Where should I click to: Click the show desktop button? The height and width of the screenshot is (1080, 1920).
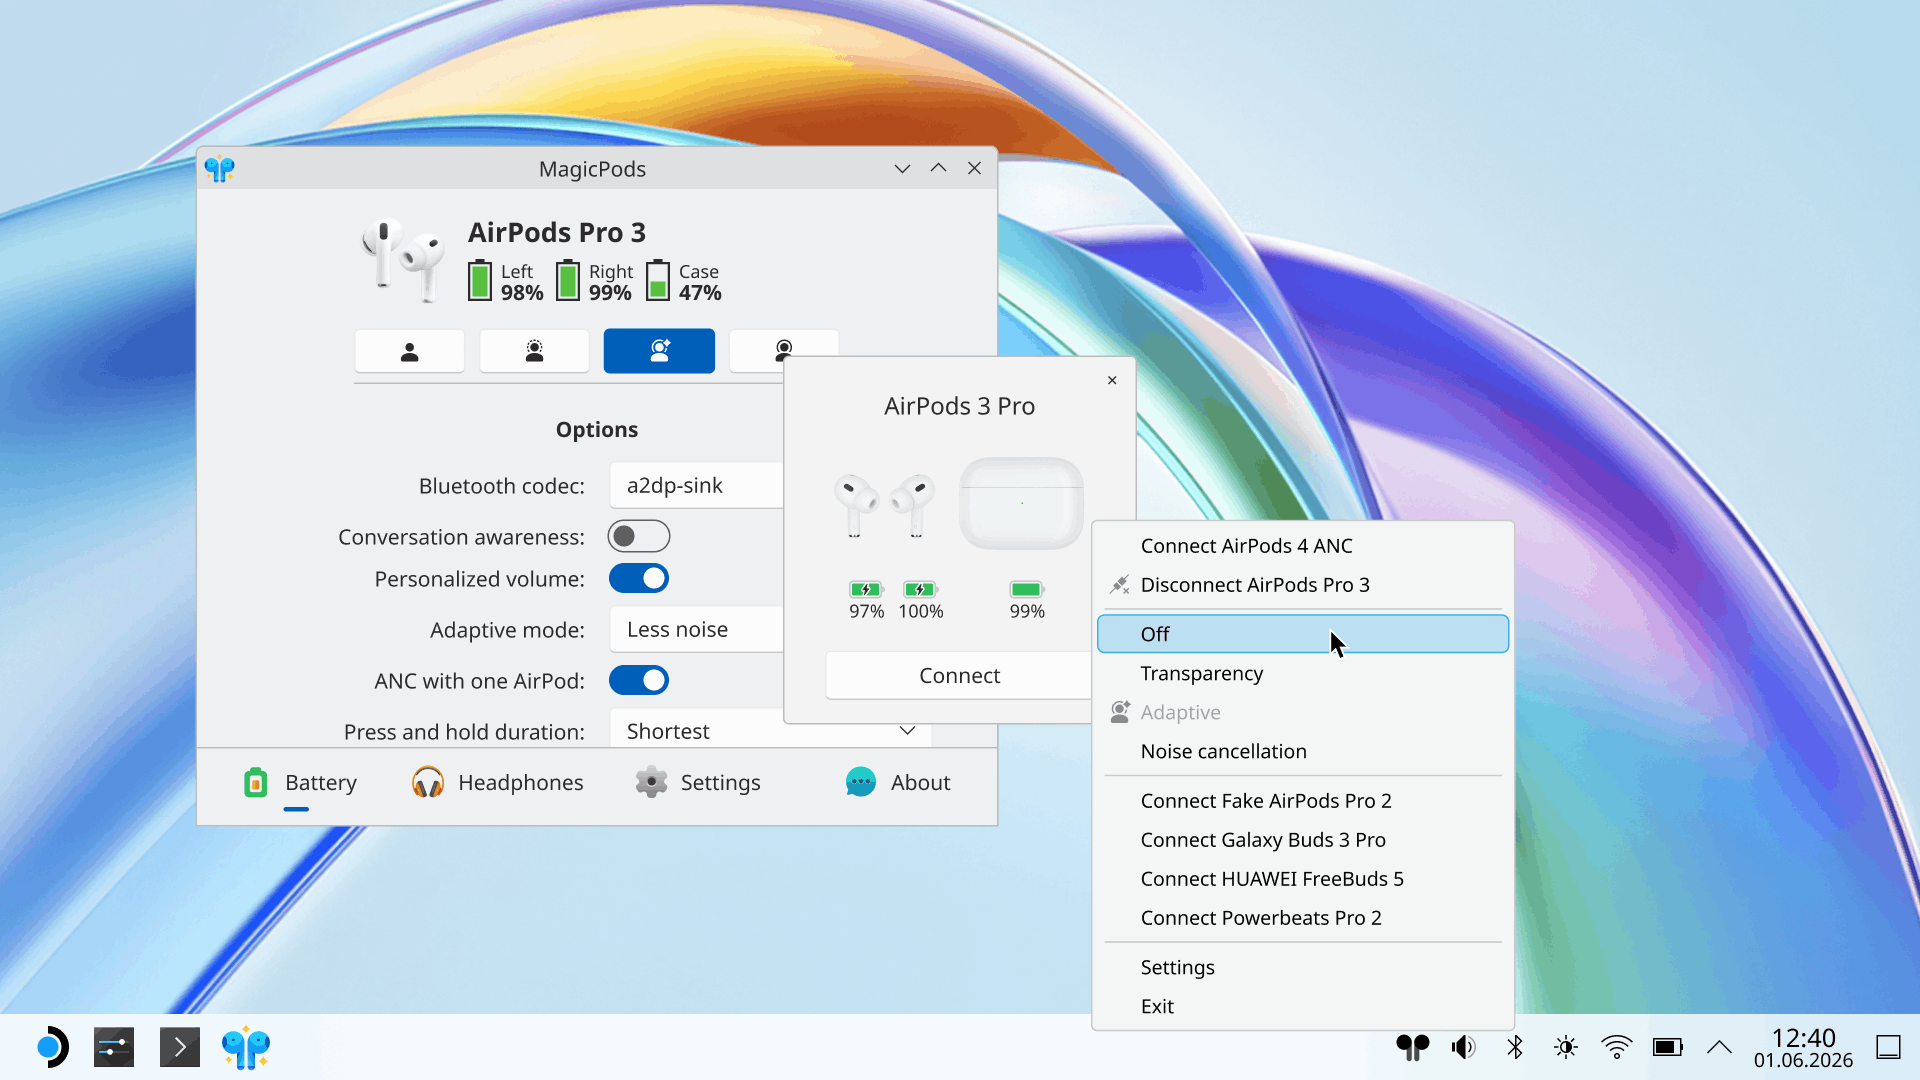point(1888,1047)
